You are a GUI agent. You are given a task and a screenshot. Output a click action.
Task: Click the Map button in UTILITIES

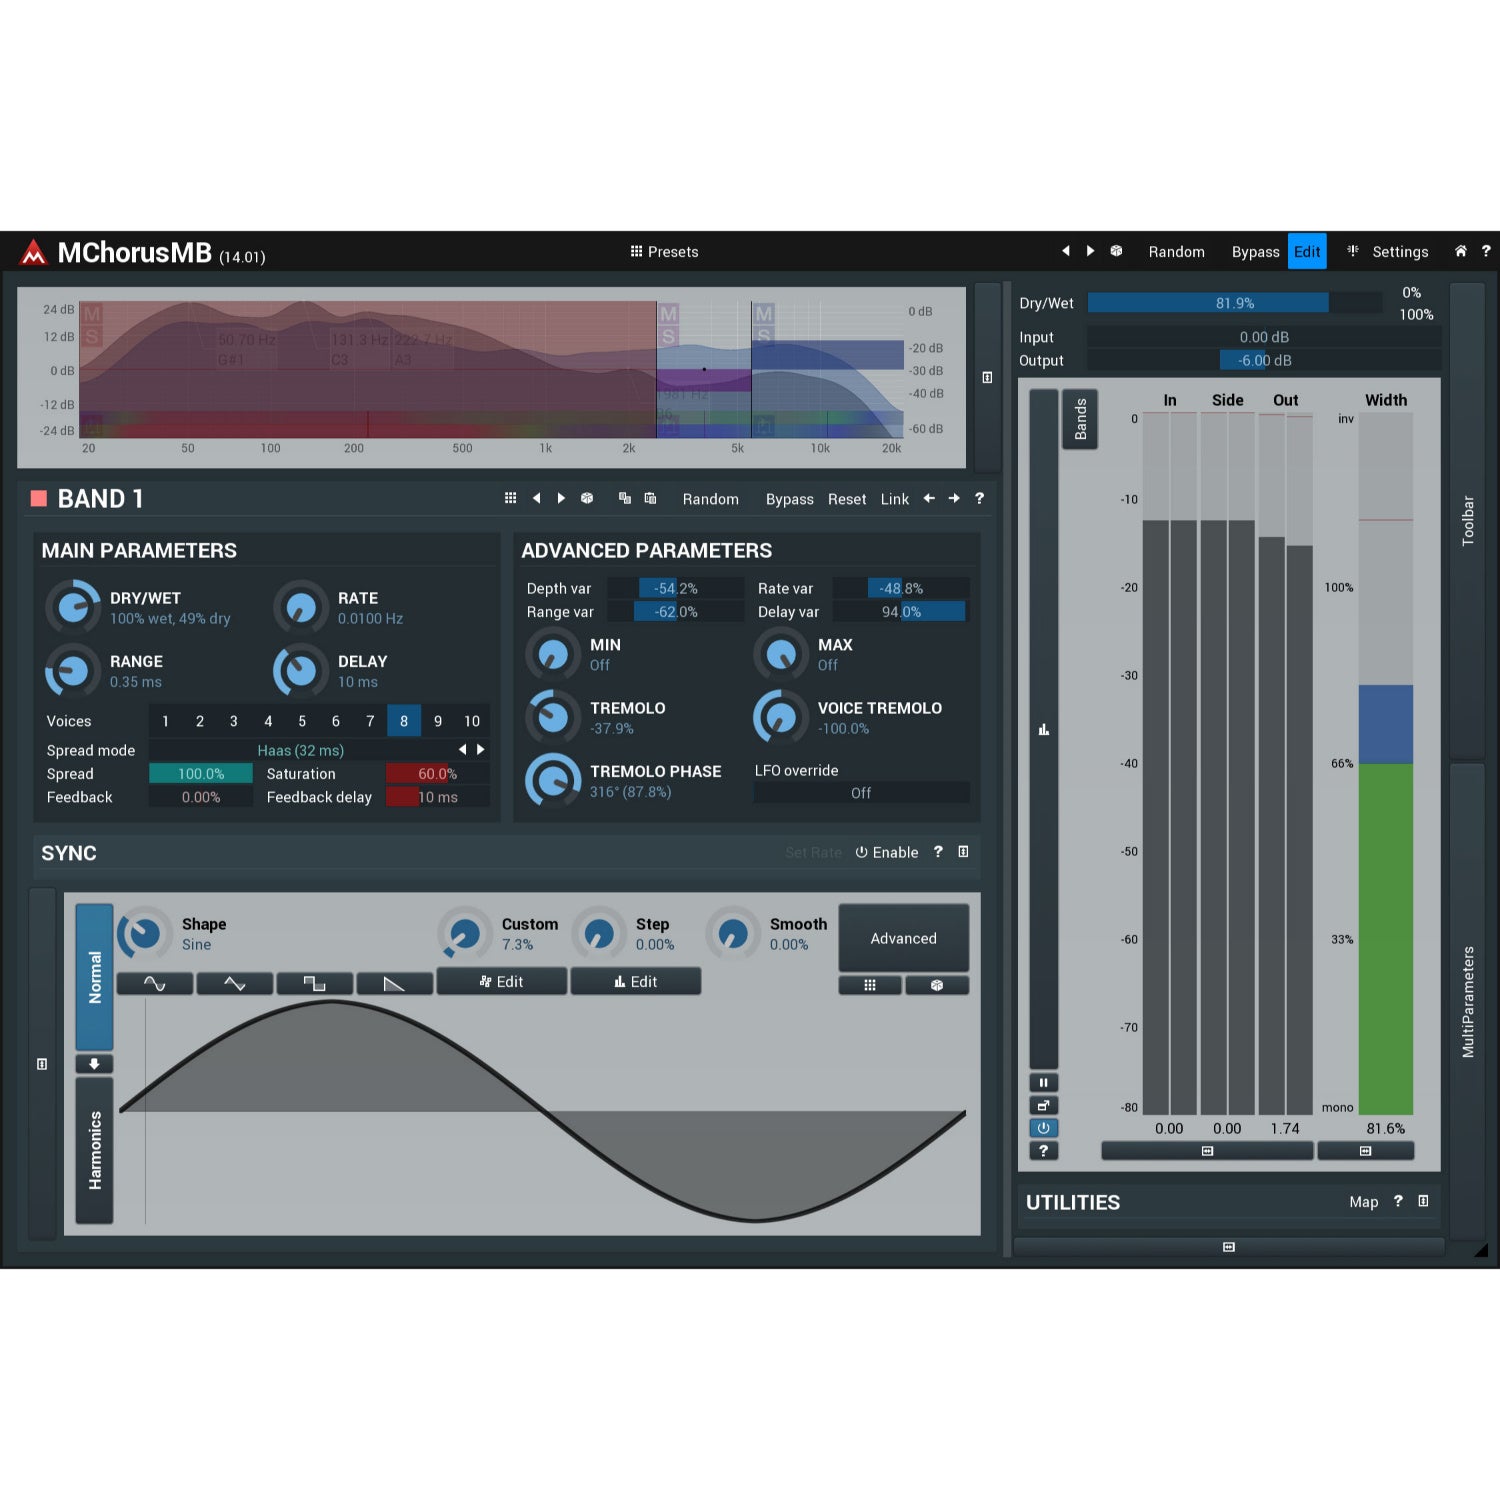(1363, 1202)
